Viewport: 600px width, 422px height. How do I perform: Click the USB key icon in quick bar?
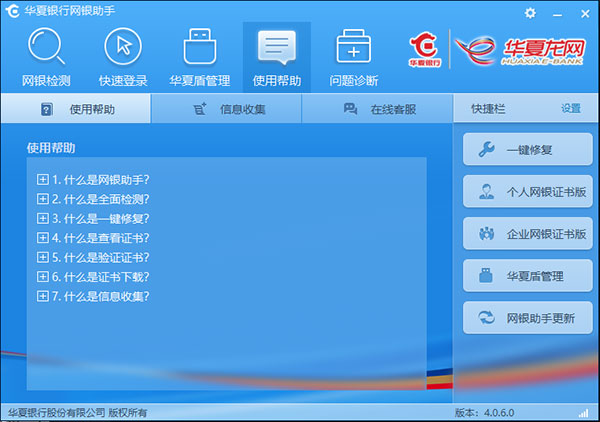click(x=486, y=275)
